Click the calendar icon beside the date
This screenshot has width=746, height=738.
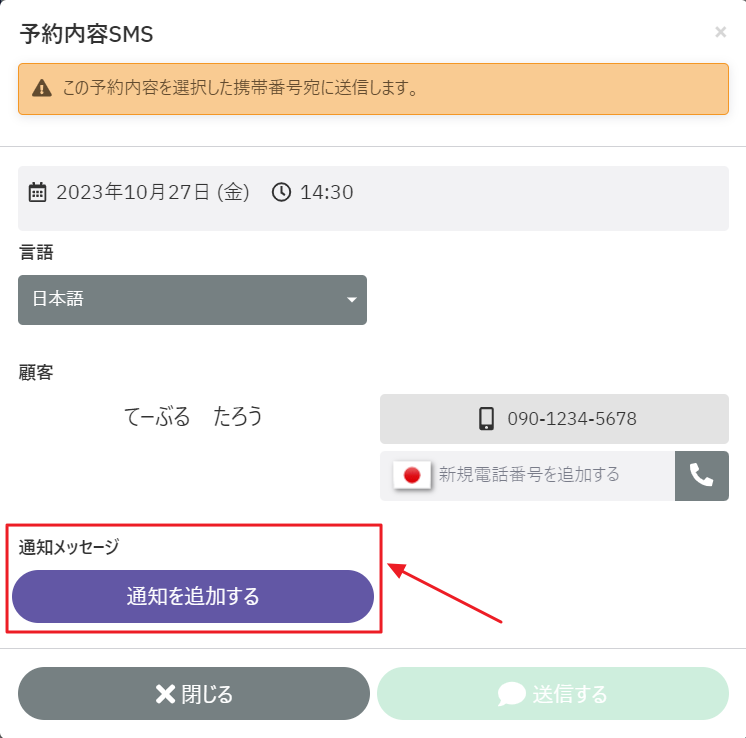click(37, 192)
